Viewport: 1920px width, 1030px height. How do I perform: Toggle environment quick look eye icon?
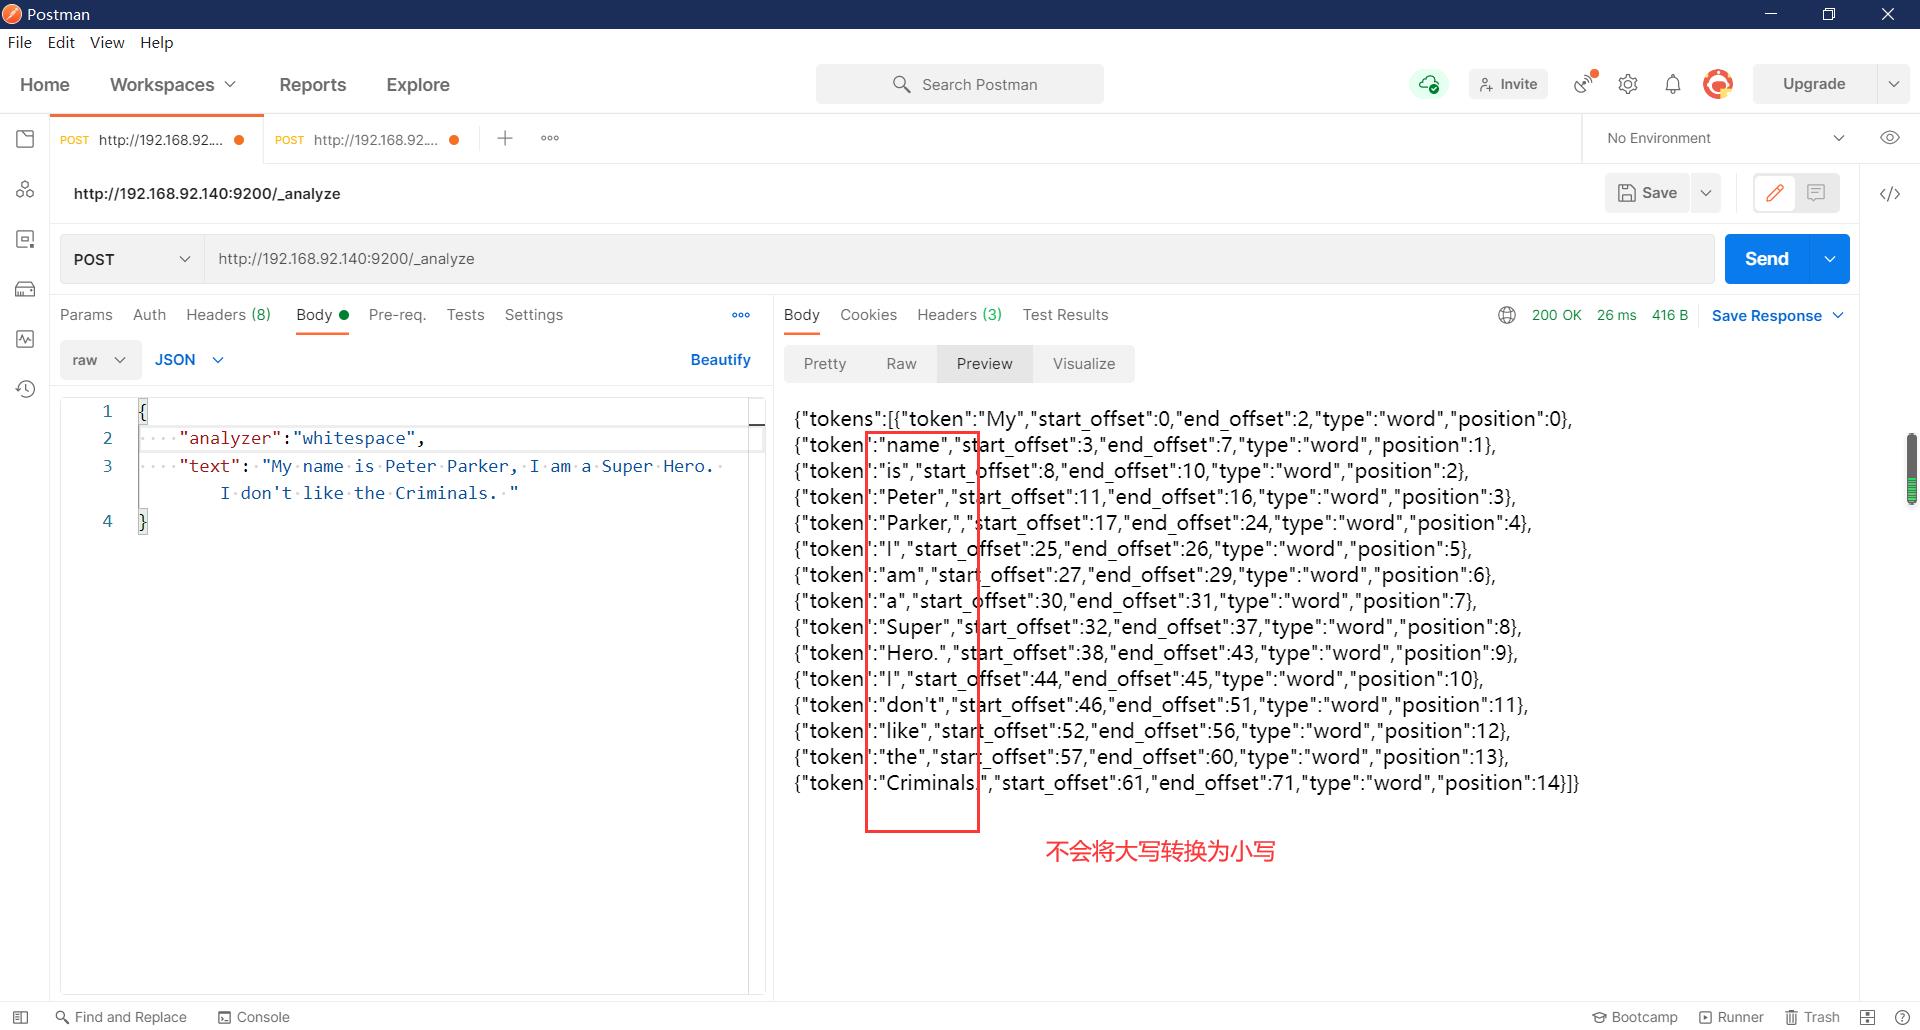tap(1890, 138)
